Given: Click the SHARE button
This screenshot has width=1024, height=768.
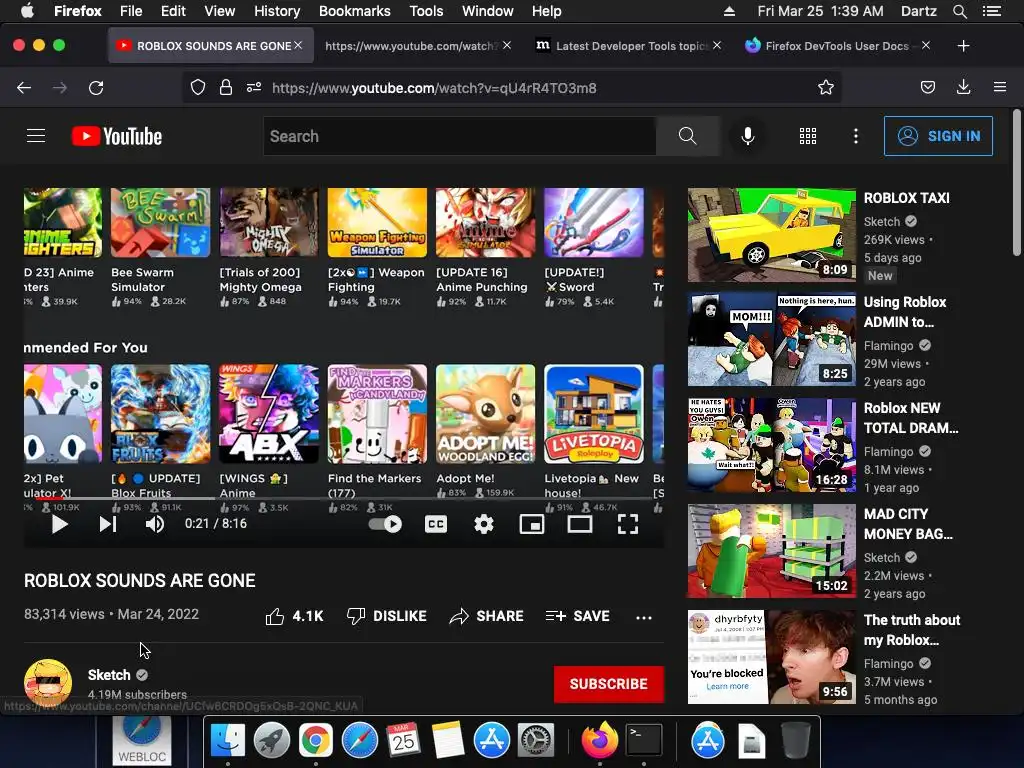Looking at the screenshot, I should pos(487,616).
